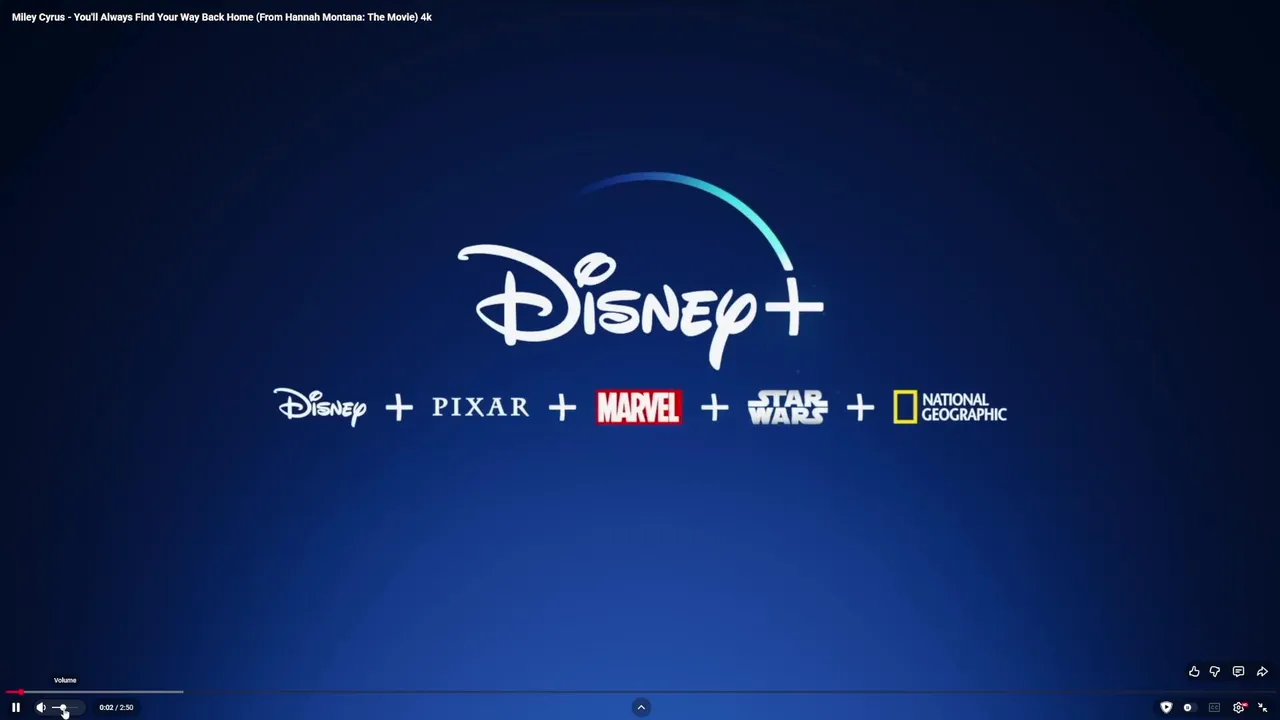Image resolution: width=1280 pixels, height=720 pixels.
Task: Toggle the autoplay switch
Action: [x=1188, y=707]
